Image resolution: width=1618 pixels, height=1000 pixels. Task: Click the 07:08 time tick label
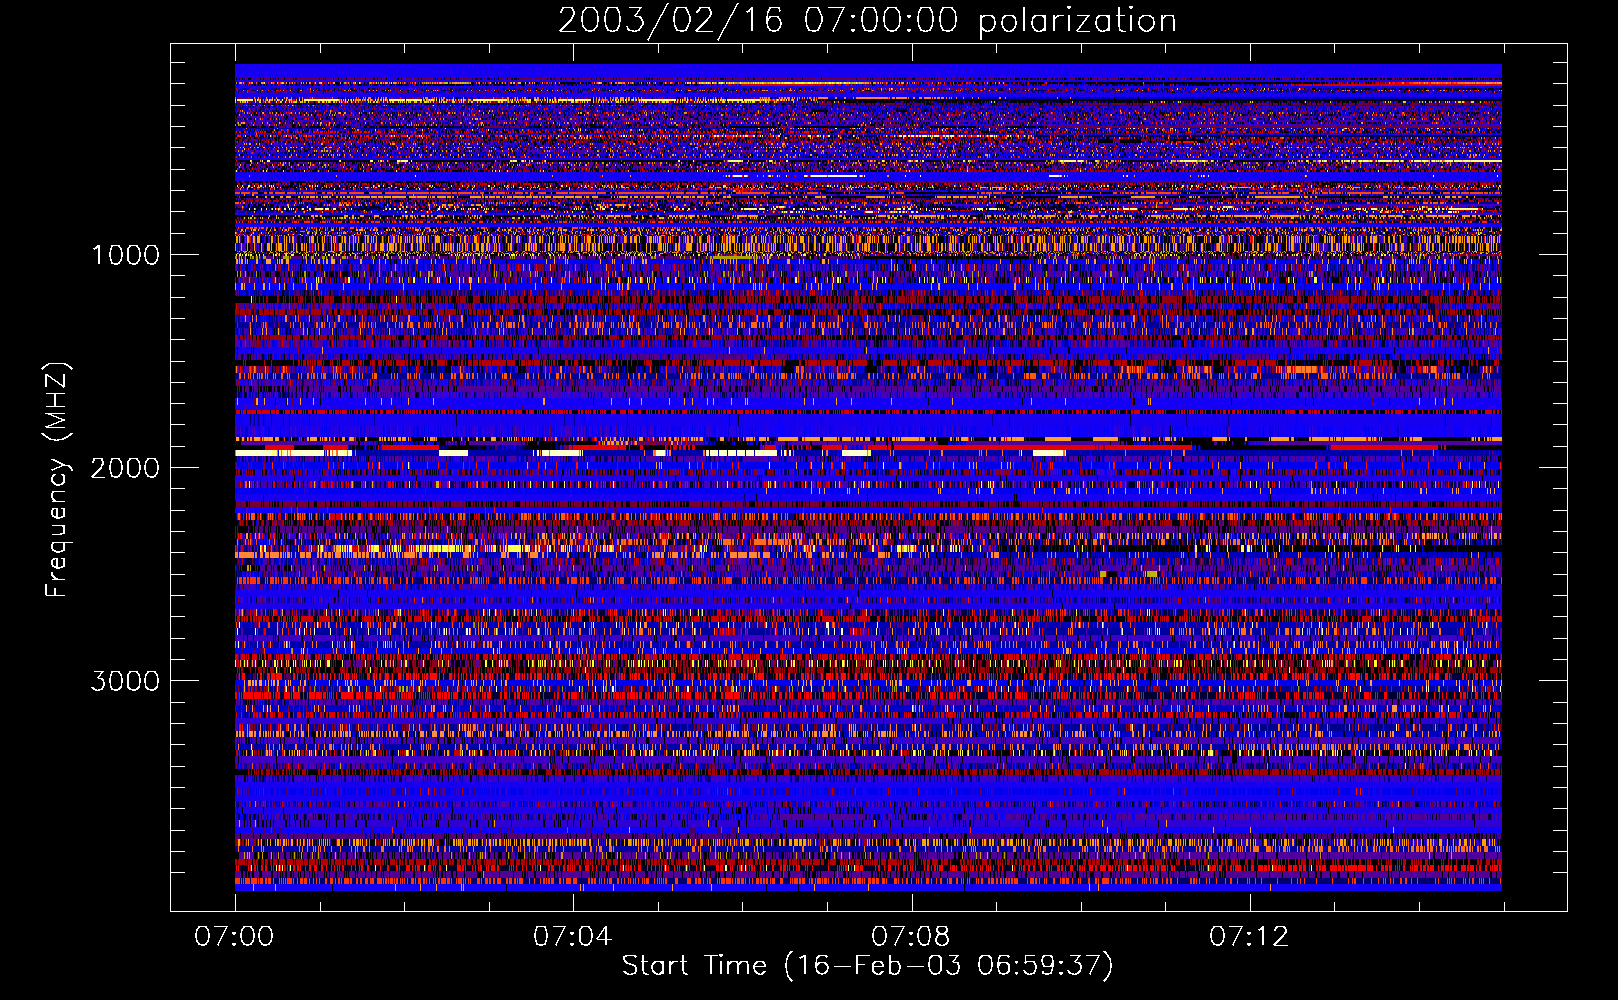910,937
